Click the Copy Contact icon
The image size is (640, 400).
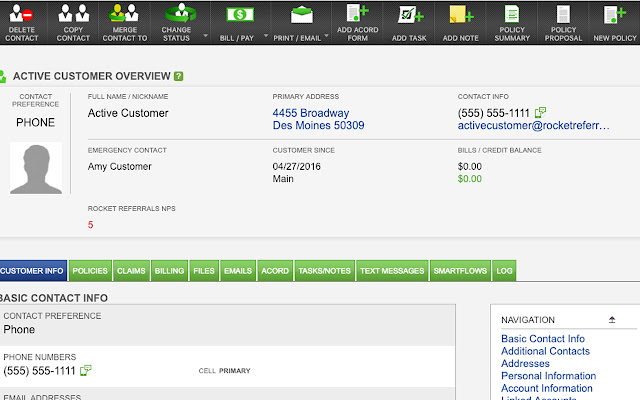click(73, 15)
